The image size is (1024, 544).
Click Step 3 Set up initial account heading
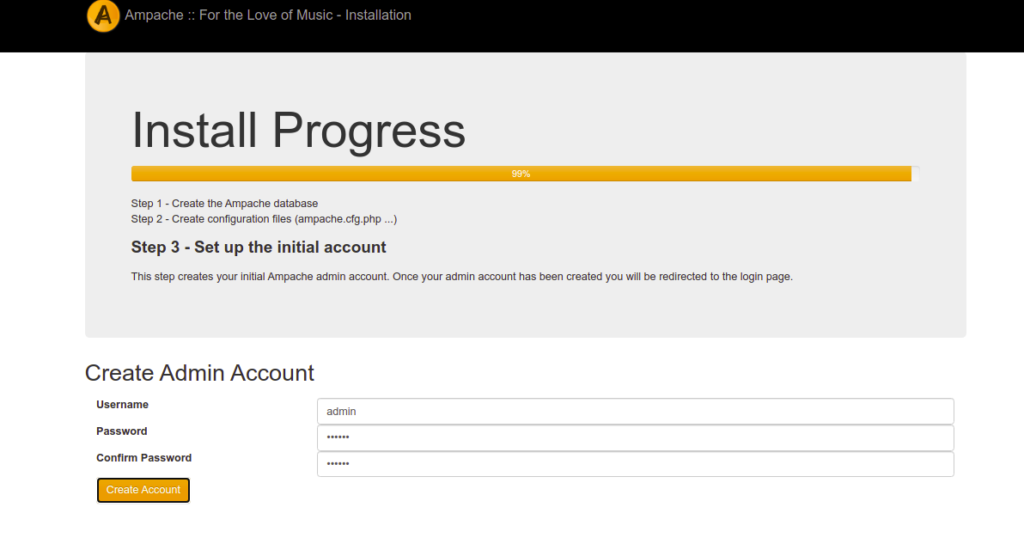tap(259, 247)
